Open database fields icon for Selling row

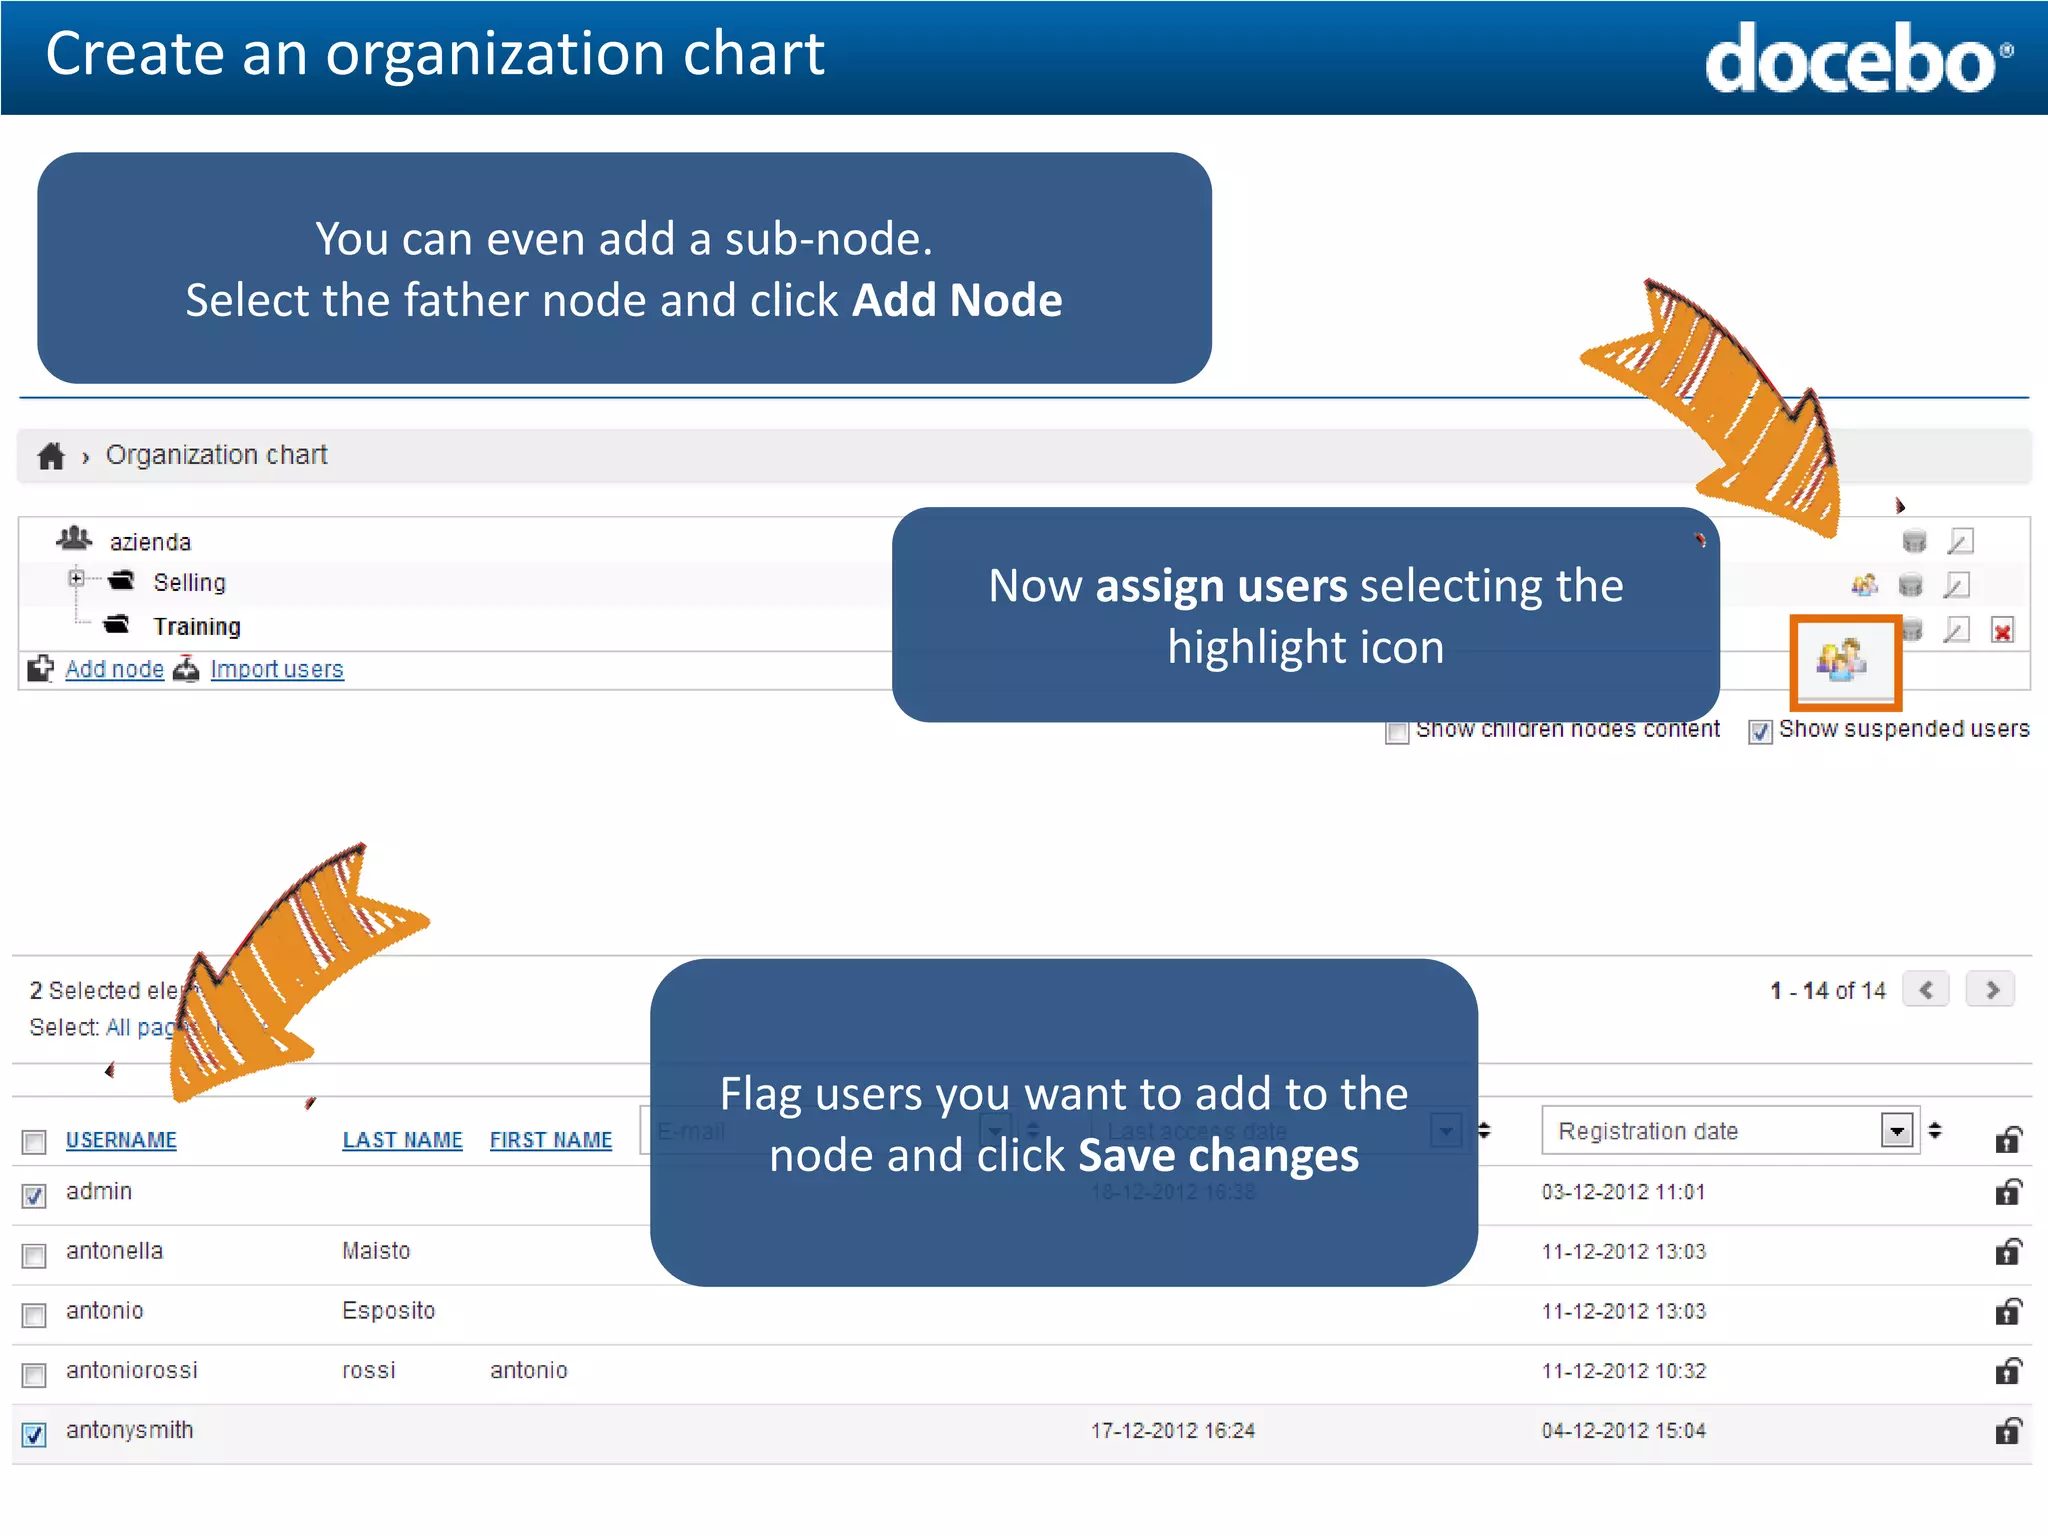pyautogui.click(x=1910, y=584)
